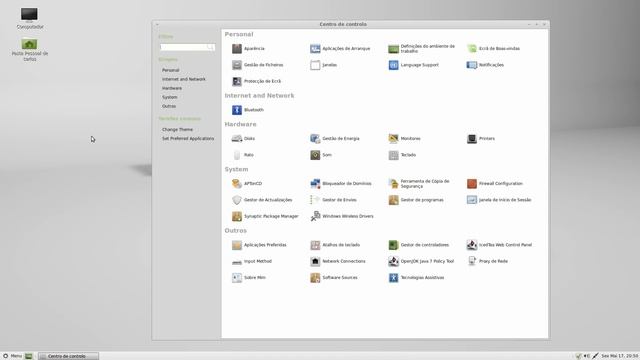640x360 pixels.
Task: Click the search icon in Filter field
Action: (x=210, y=47)
